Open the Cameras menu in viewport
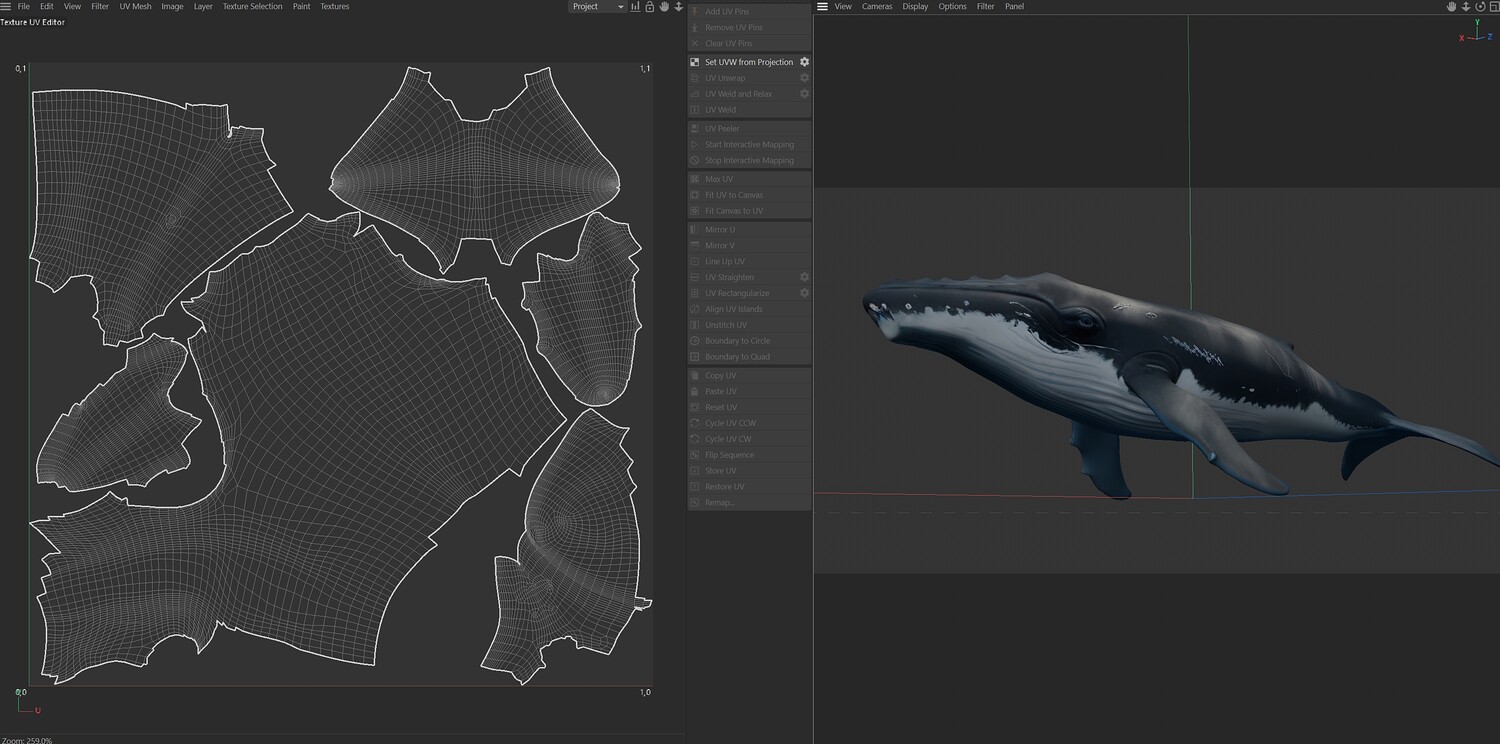Viewport: 1500px width, 744px height. (x=877, y=7)
